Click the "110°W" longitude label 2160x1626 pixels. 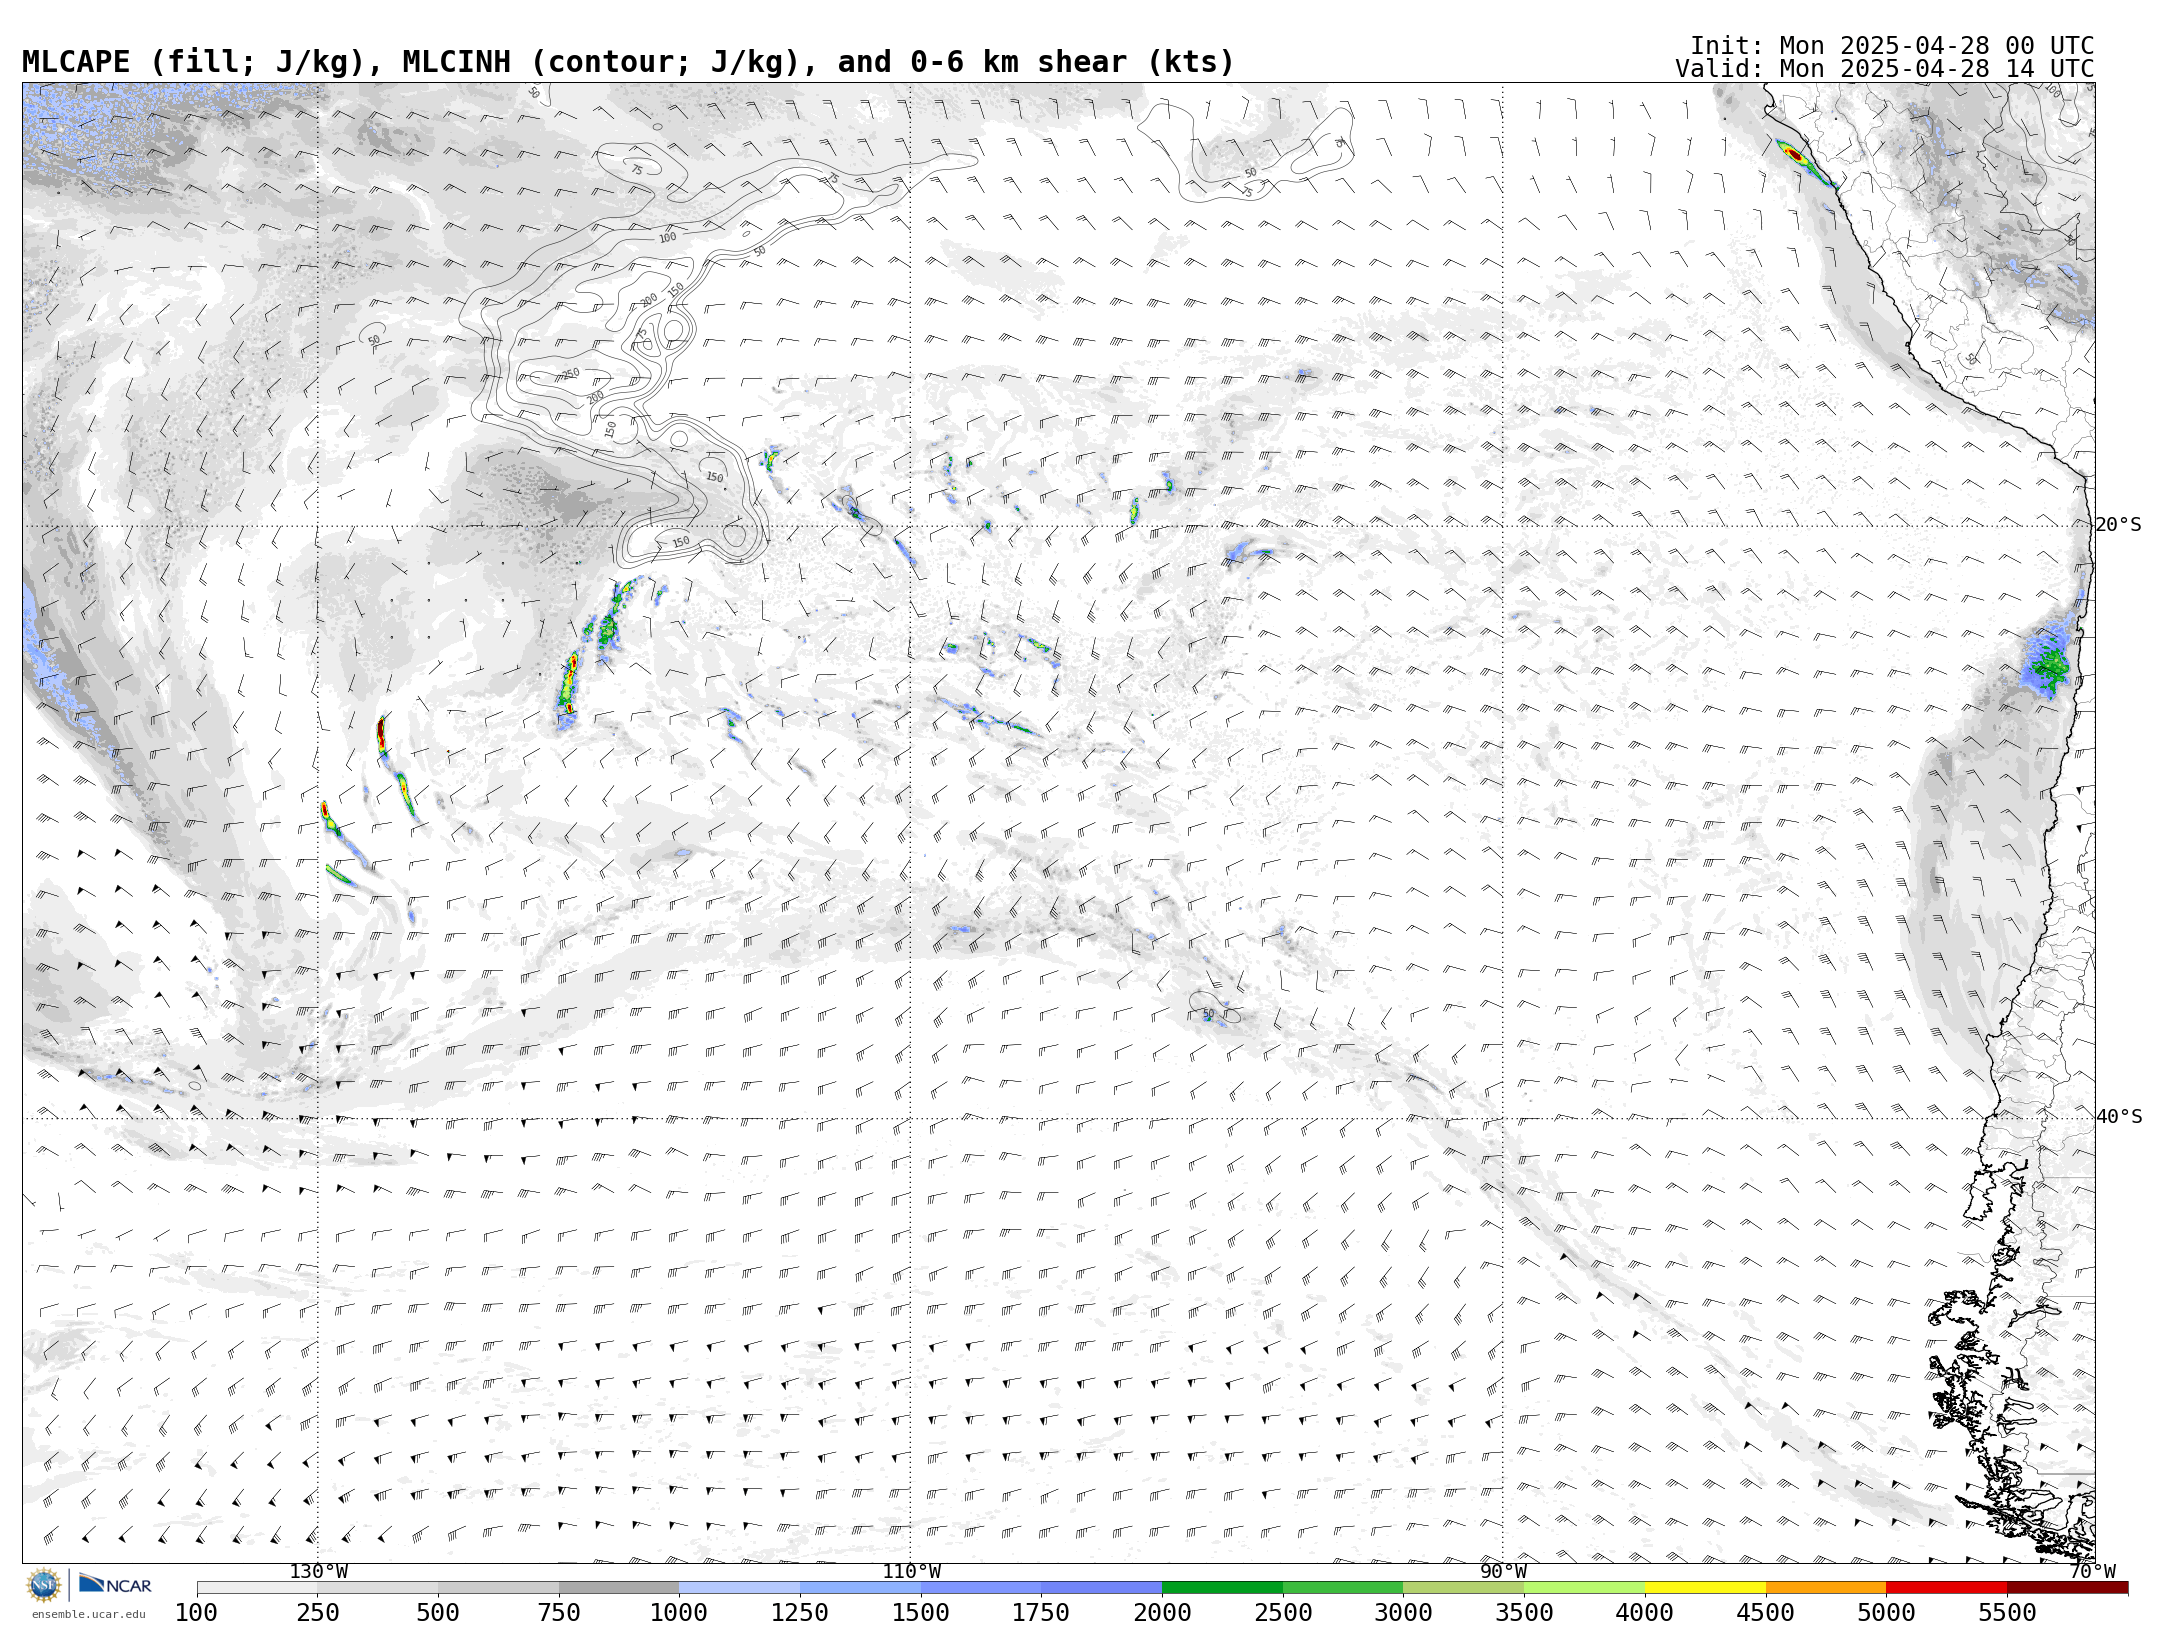coord(911,1571)
